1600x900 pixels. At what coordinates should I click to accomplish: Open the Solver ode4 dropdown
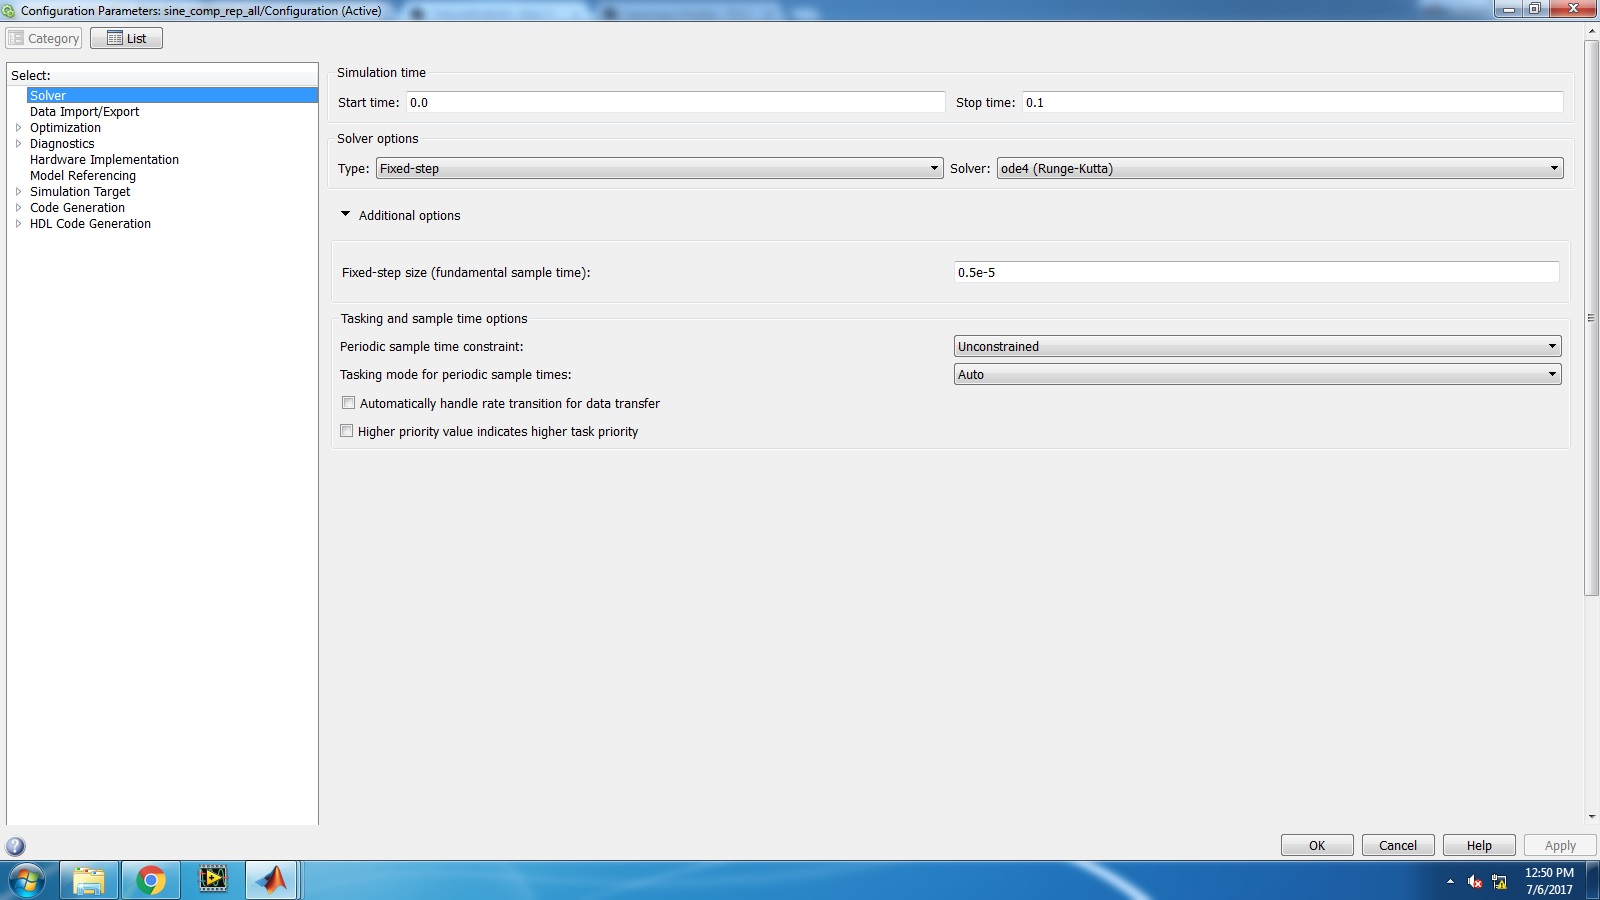(1280, 168)
